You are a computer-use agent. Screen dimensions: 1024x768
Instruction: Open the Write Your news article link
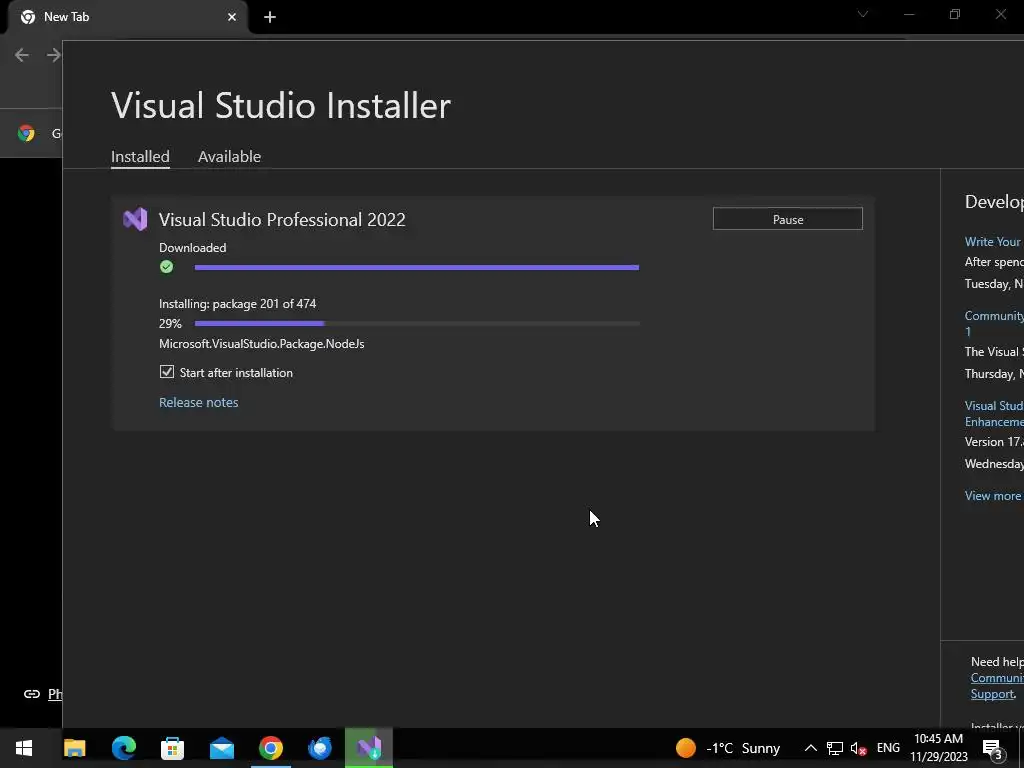993,242
